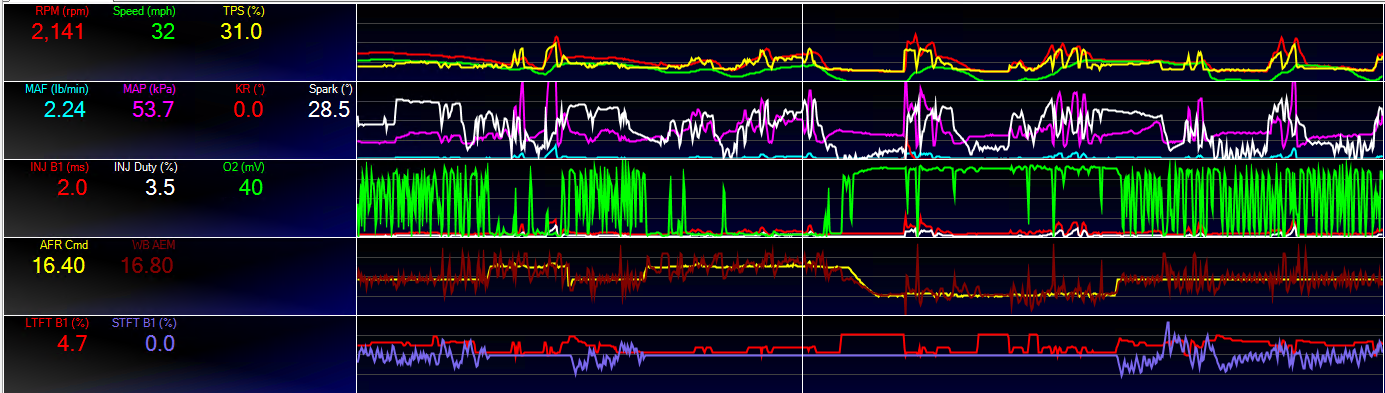This screenshot has width=1385, height=393.
Task: Select the WB AEM value 16.80
Action: tap(148, 266)
